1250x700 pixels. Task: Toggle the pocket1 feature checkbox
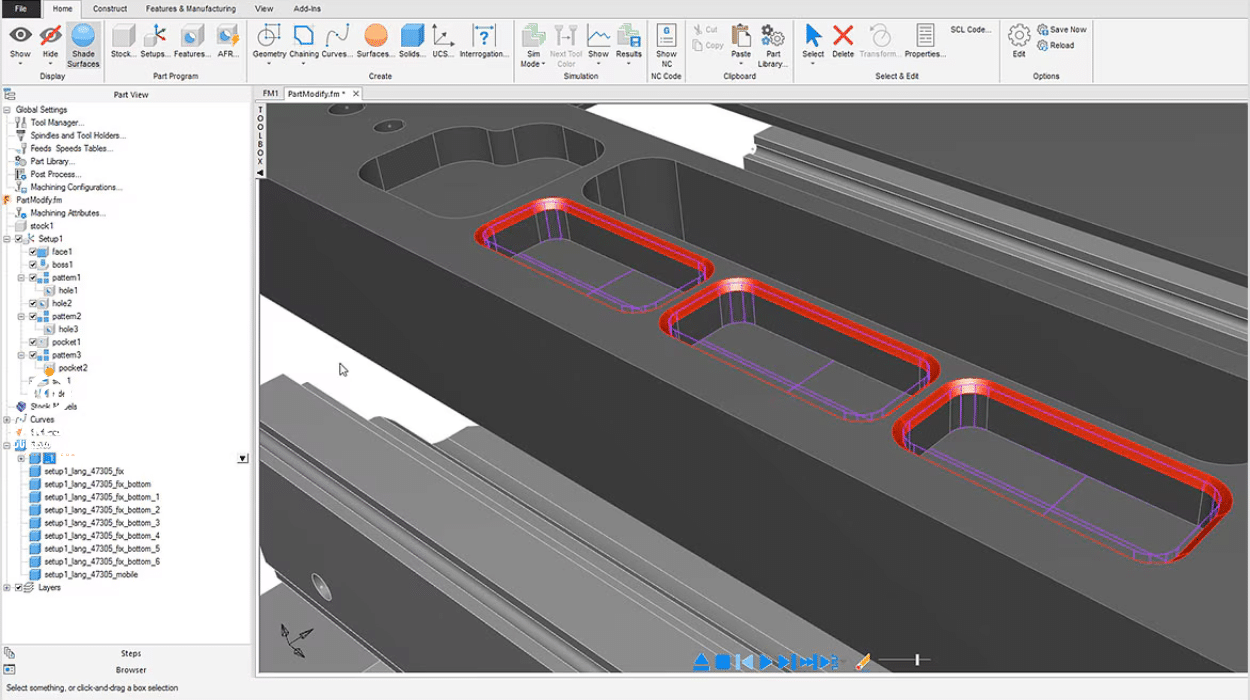point(33,342)
